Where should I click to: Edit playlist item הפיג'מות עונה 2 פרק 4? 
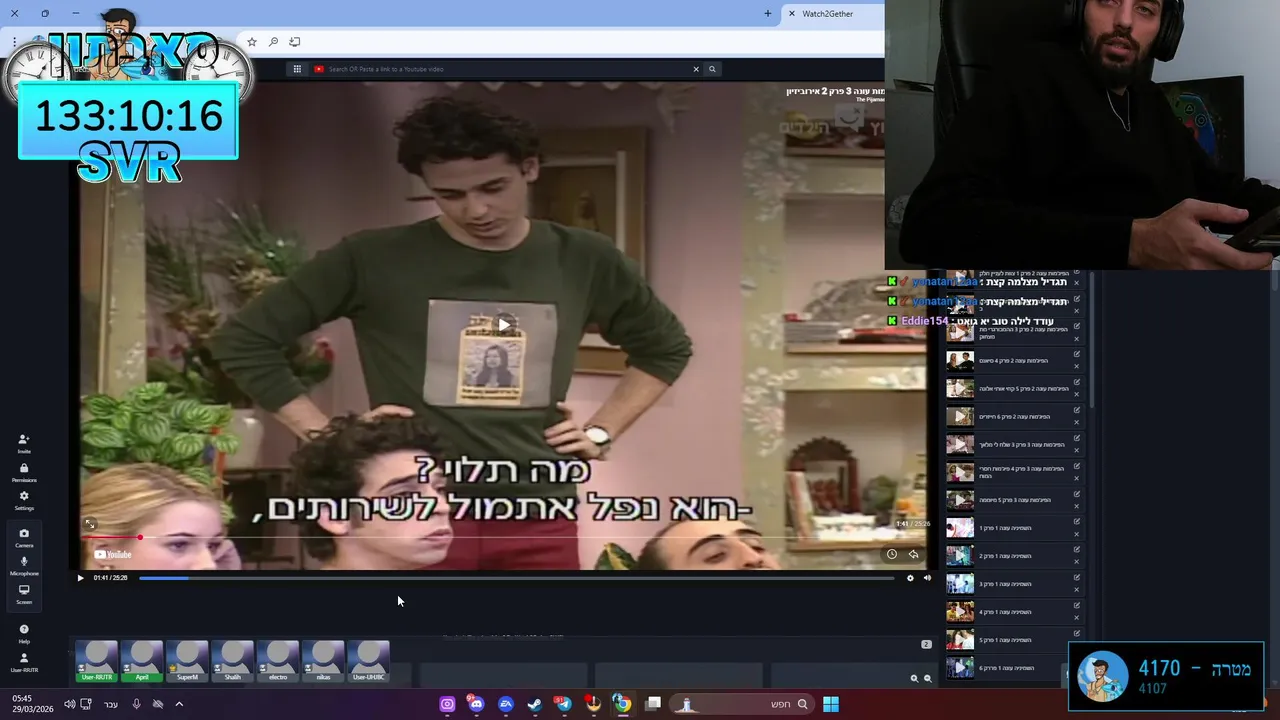click(x=1077, y=354)
